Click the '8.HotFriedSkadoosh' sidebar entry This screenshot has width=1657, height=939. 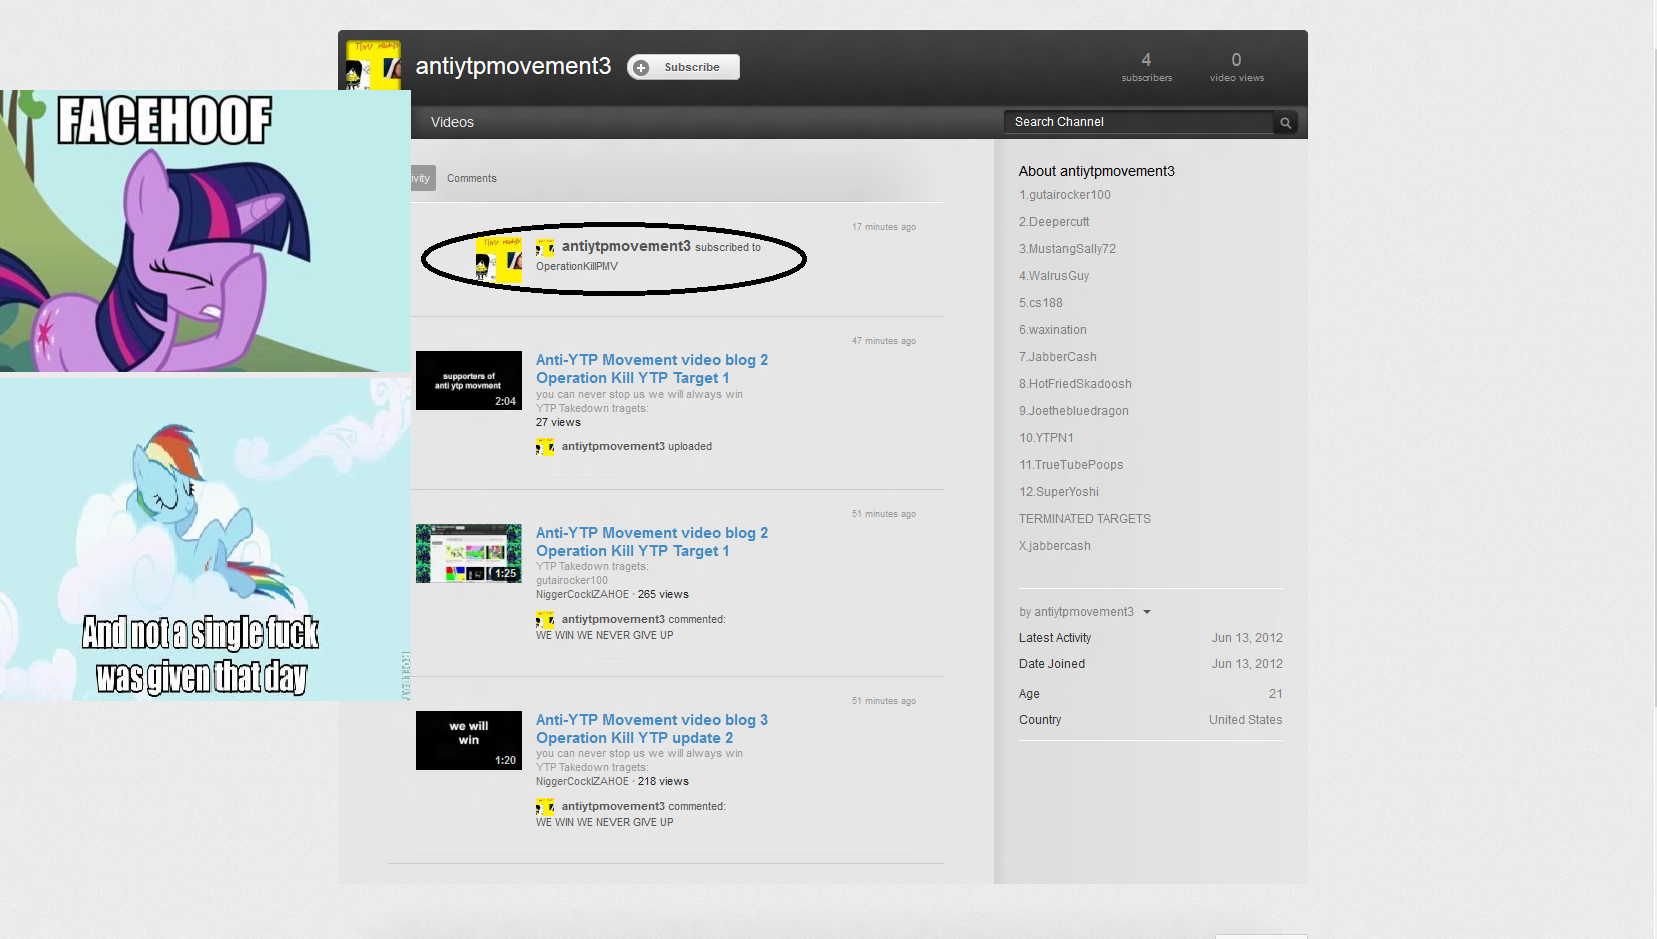click(x=1076, y=384)
